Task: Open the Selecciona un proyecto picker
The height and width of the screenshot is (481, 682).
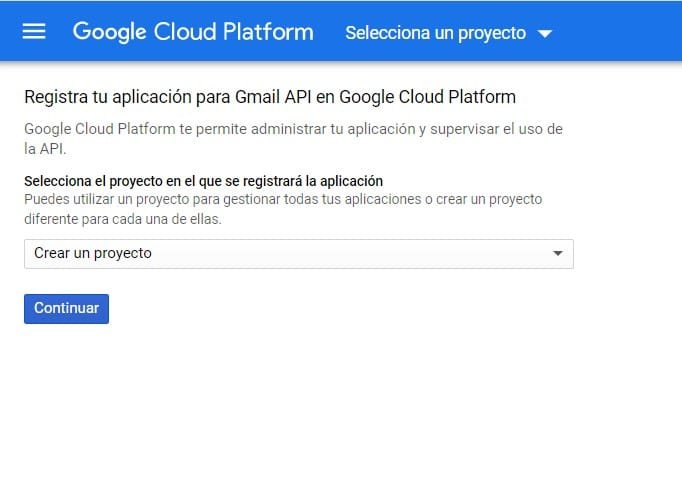Action: [x=449, y=33]
